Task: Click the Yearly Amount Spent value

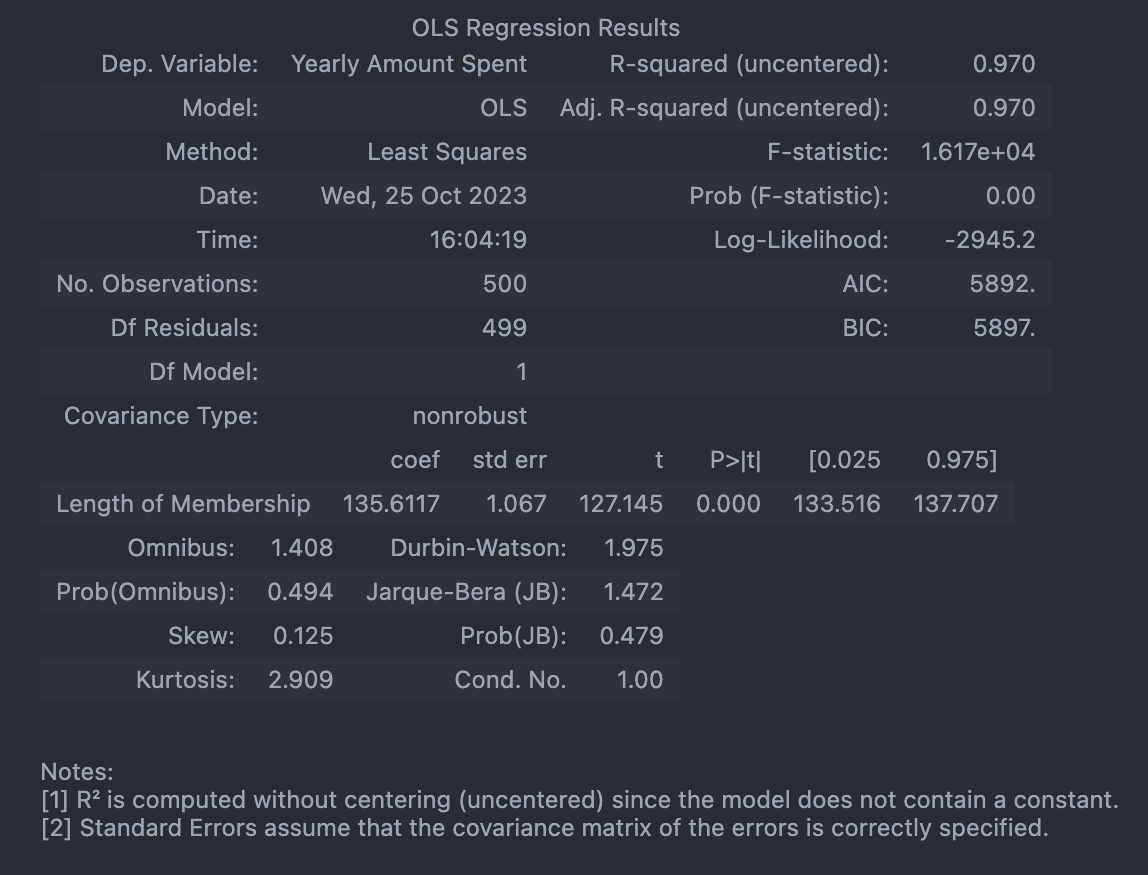Action: pyautogui.click(x=409, y=64)
